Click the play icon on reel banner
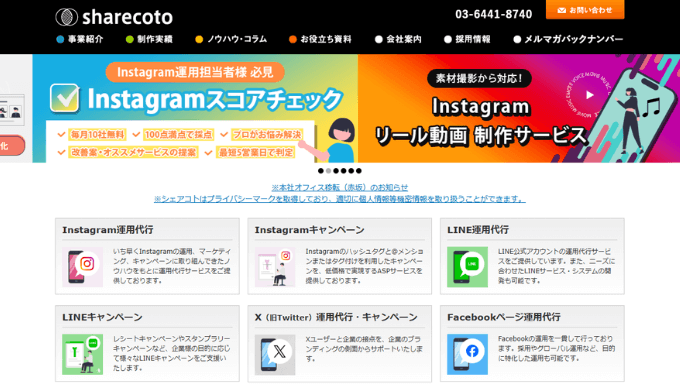 [x=589, y=95]
